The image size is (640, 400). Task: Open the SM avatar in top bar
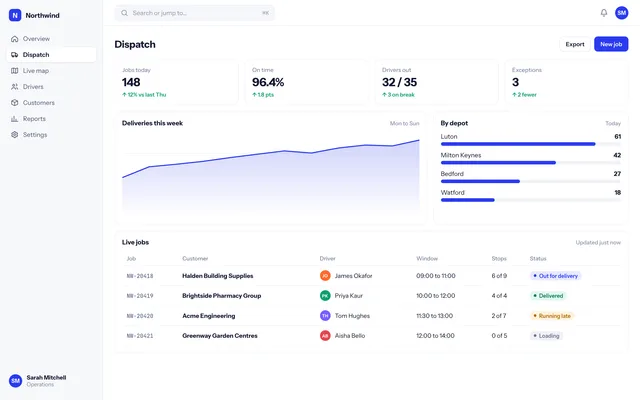point(622,13)
